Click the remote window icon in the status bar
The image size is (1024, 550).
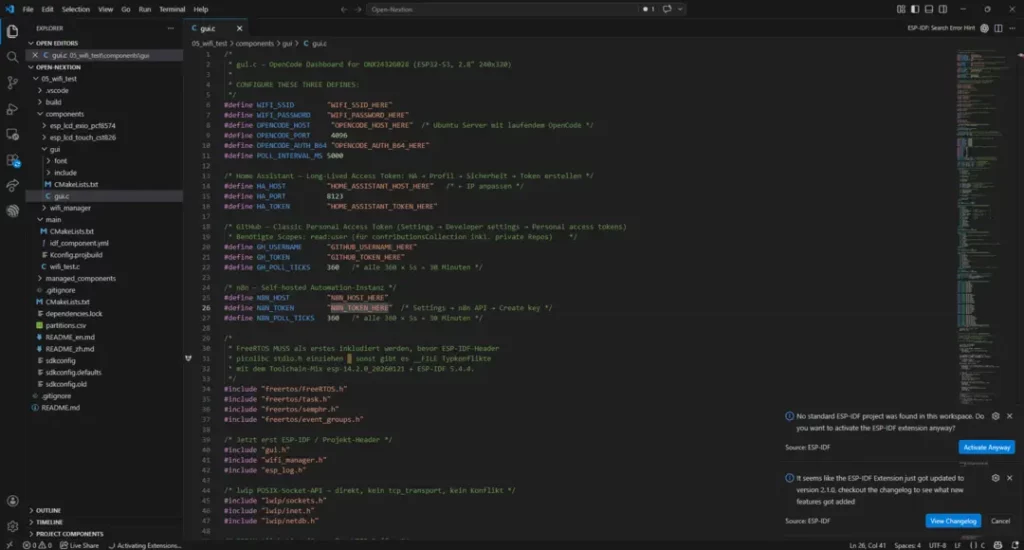[x=8, y=545]
